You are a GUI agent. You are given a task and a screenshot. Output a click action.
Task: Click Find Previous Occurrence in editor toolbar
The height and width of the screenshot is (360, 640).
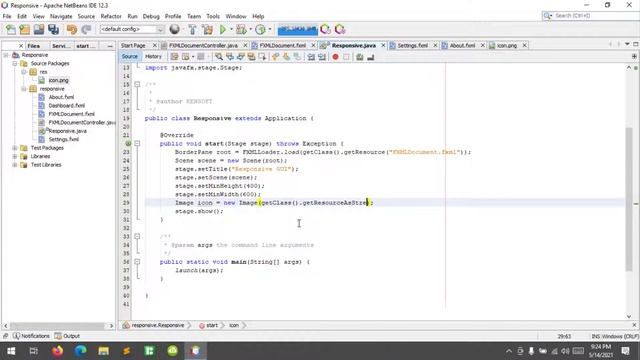click(230, 57)
